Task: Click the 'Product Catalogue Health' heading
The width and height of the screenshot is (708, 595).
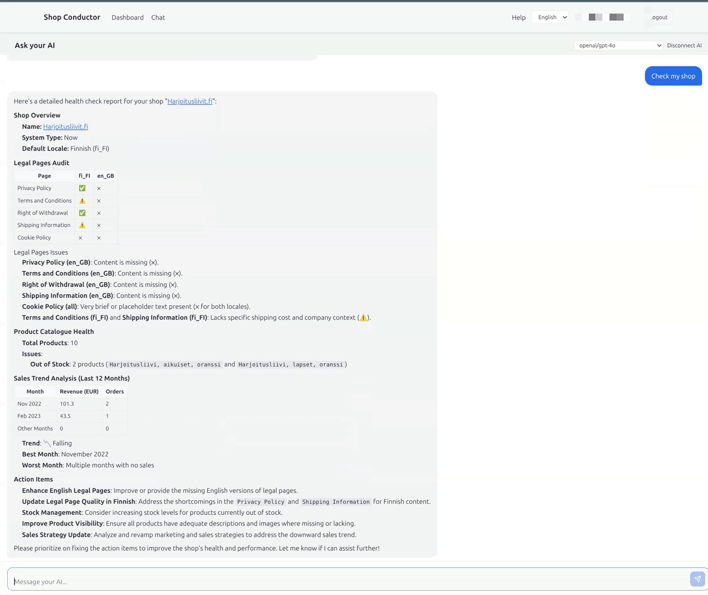Action: coord(54,331)
